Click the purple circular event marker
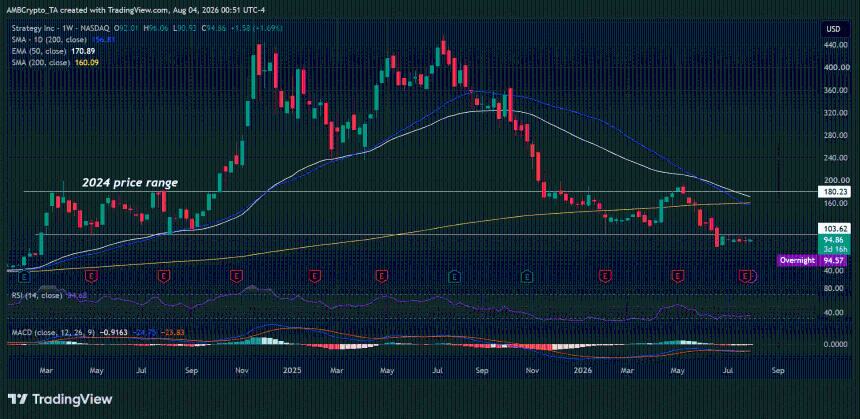This screenshot has height=419, width=860. click(x=752, y=276)
